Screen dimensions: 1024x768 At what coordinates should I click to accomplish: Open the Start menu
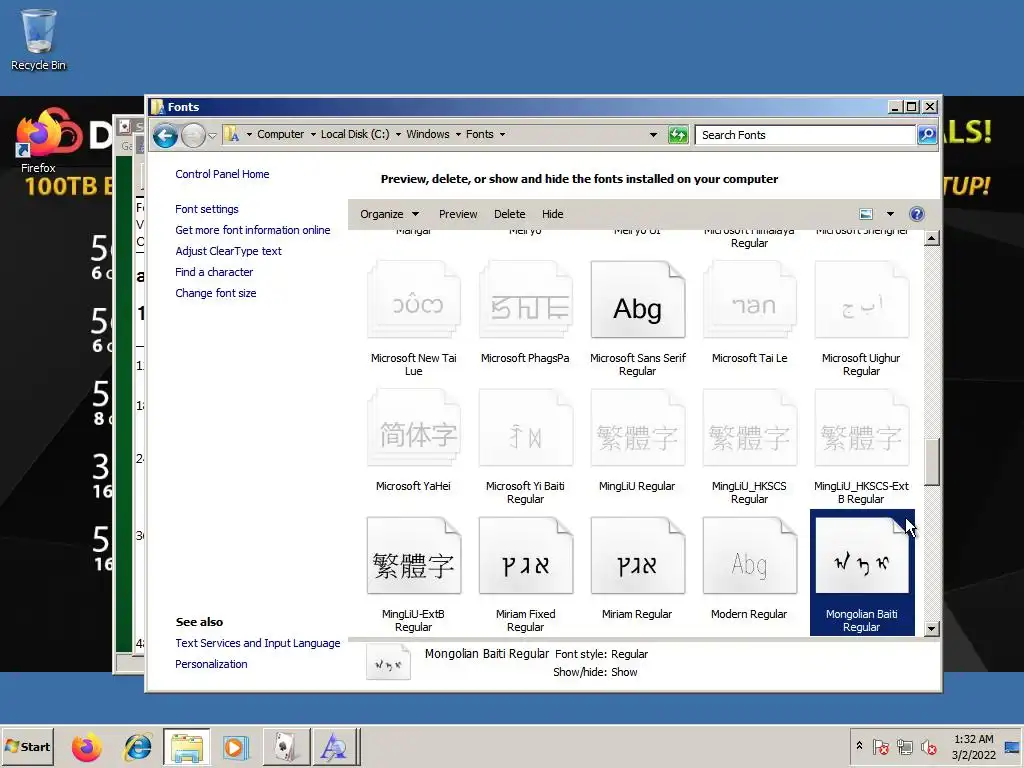point(27,747)
